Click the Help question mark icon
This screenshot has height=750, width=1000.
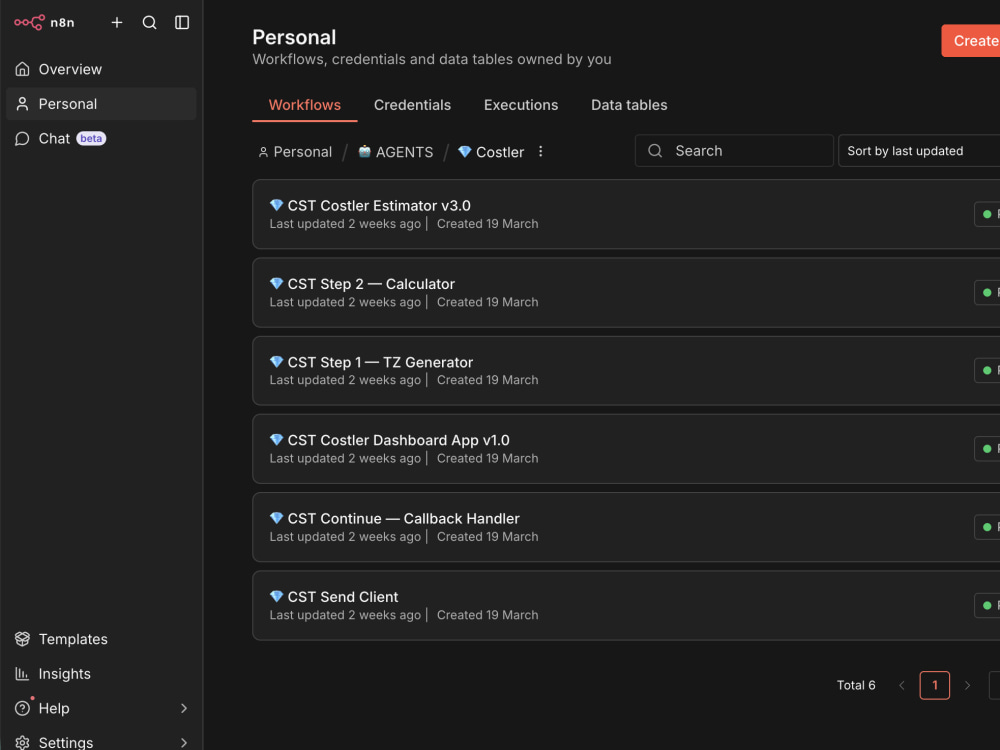(x=22, y=708)
